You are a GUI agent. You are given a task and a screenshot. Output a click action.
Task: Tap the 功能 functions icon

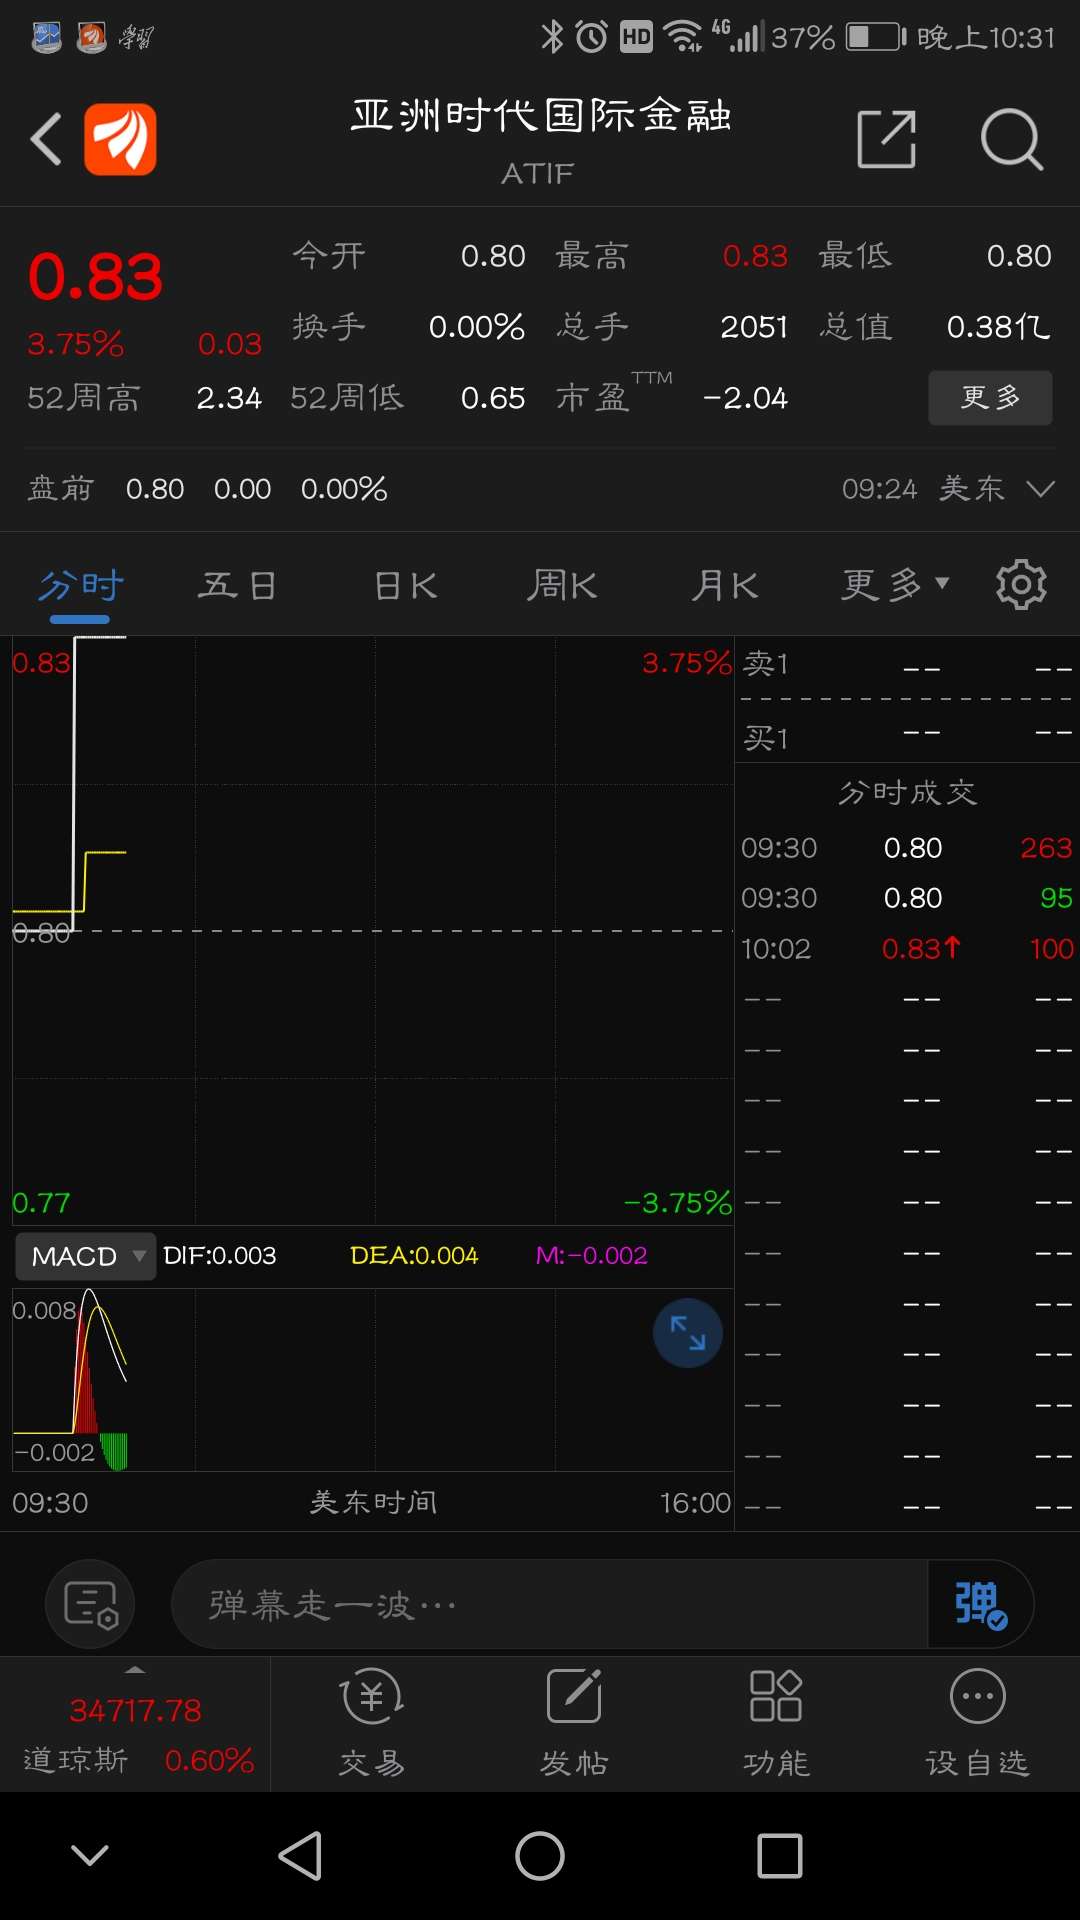(x=776, y=1724)
